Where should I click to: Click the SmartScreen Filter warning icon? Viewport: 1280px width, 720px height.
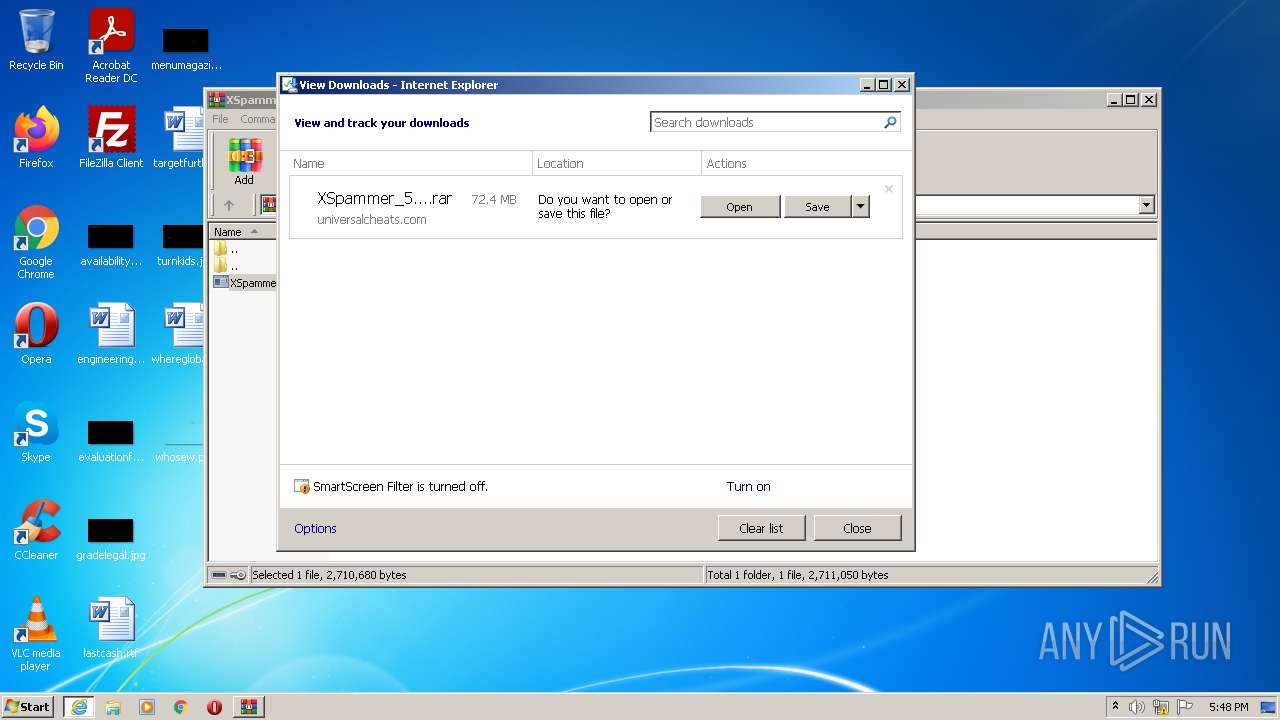click(x=302, y=487)
